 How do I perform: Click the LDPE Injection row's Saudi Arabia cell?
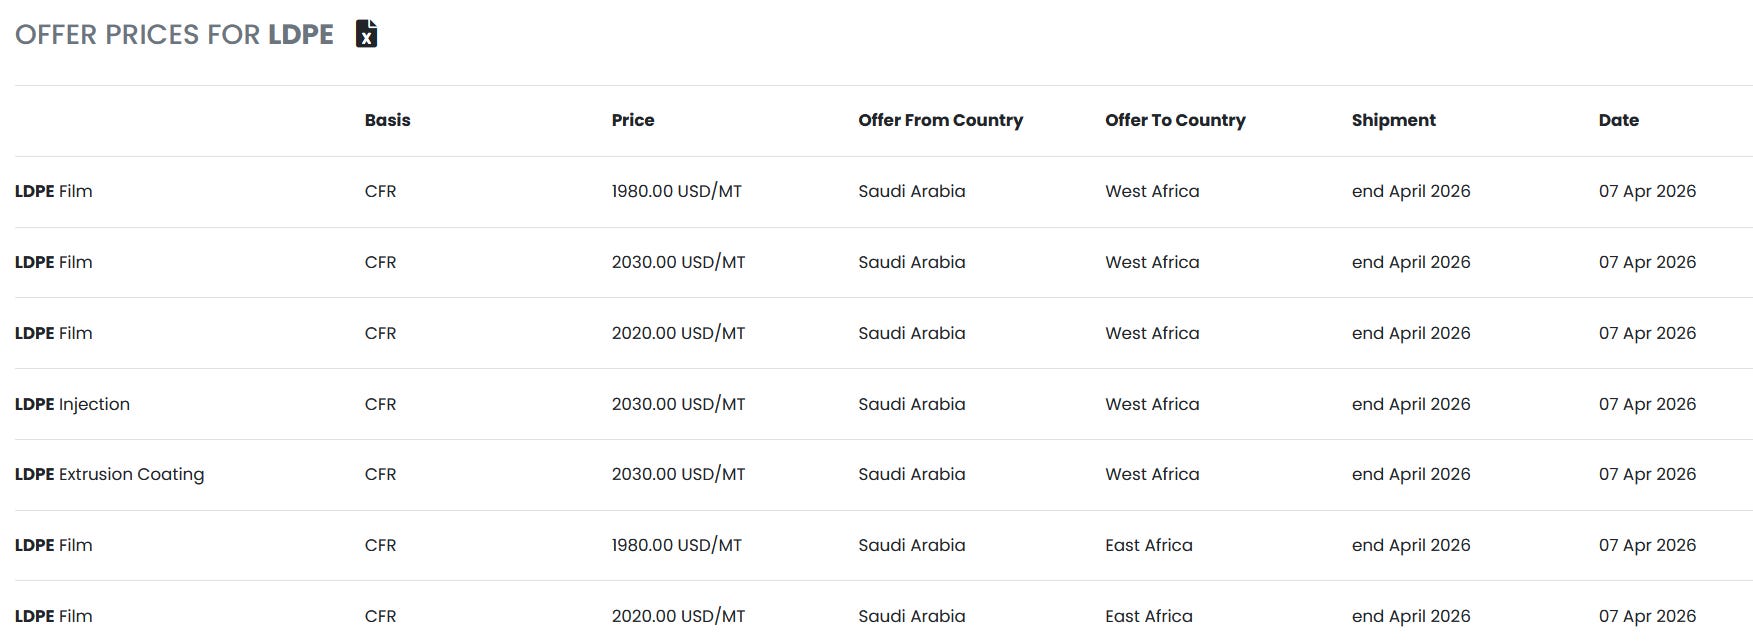click(x=911, y=404)
